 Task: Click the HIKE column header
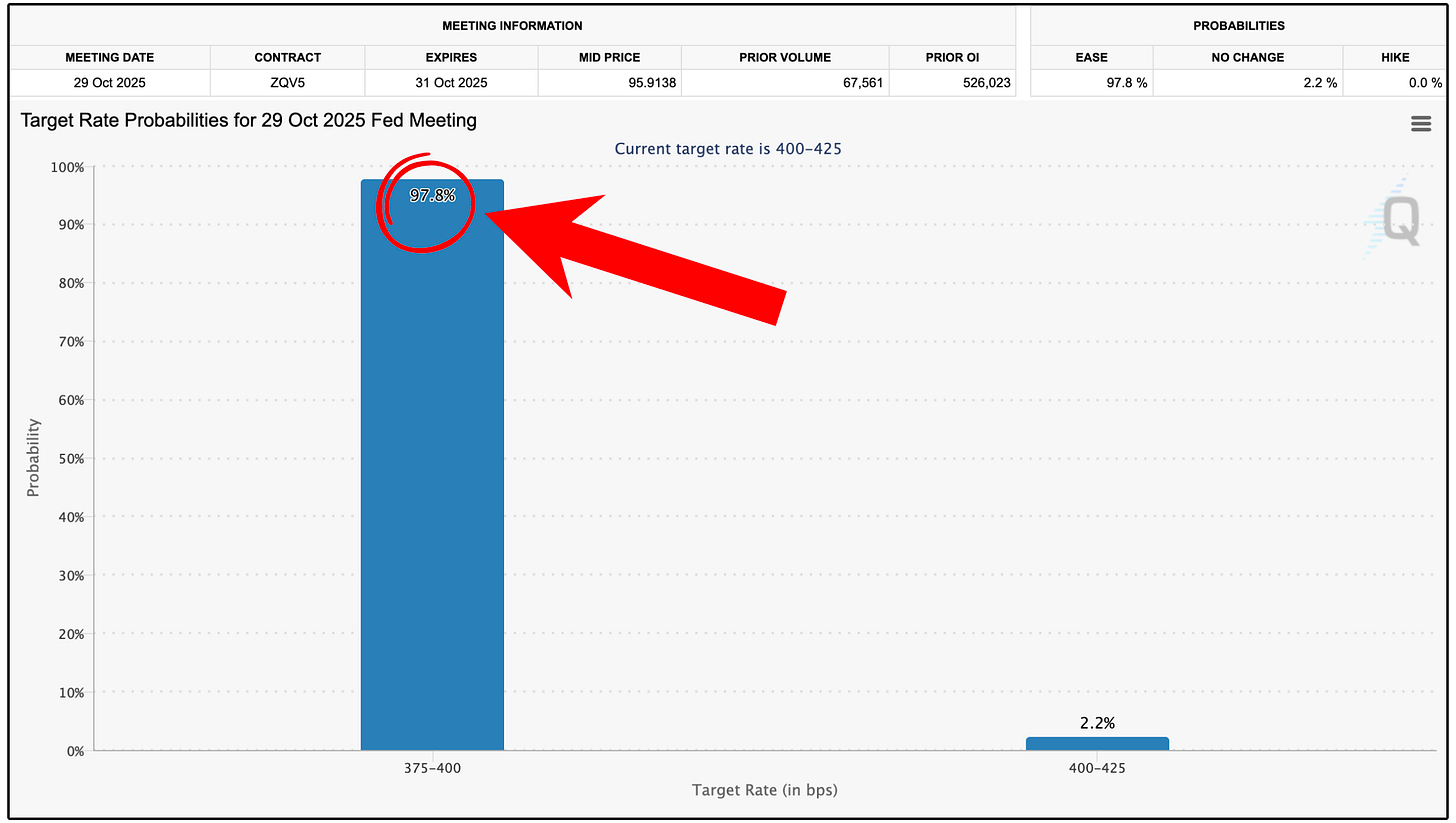tap(1395, 57)
